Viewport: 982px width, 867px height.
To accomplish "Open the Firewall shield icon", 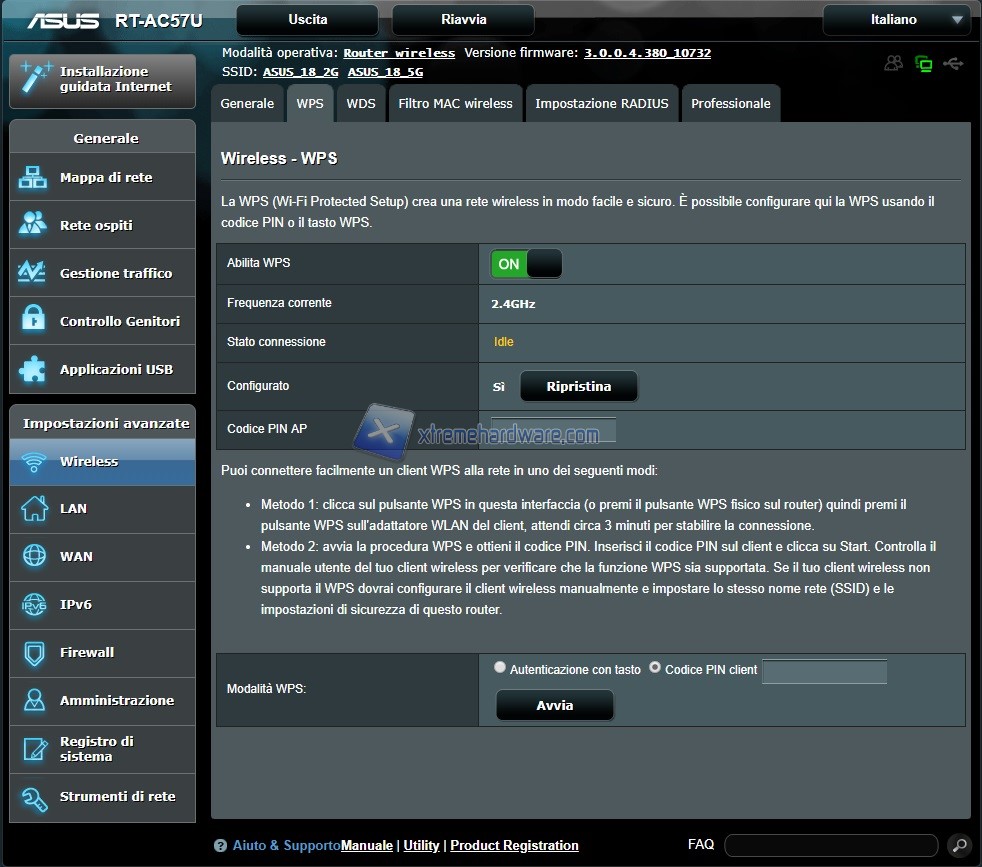I will tap(33, 653).
